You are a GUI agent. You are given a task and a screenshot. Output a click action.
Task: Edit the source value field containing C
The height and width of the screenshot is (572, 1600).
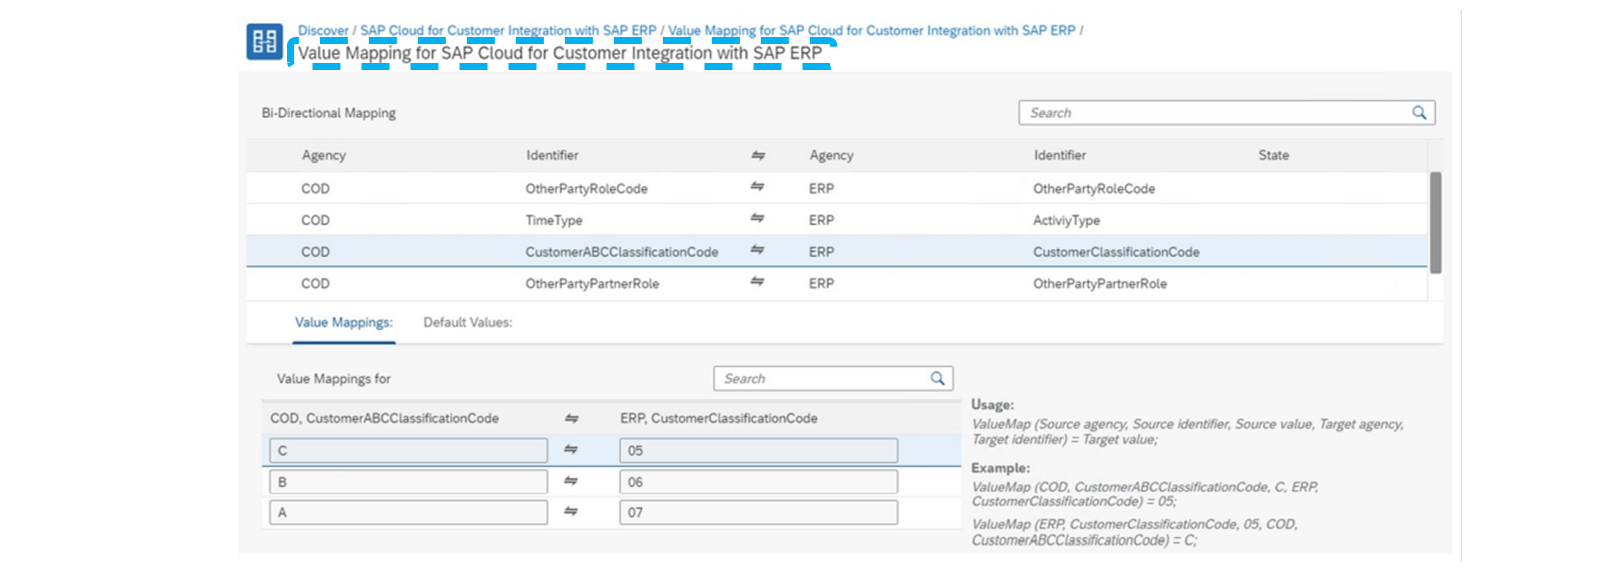point(408,450)
